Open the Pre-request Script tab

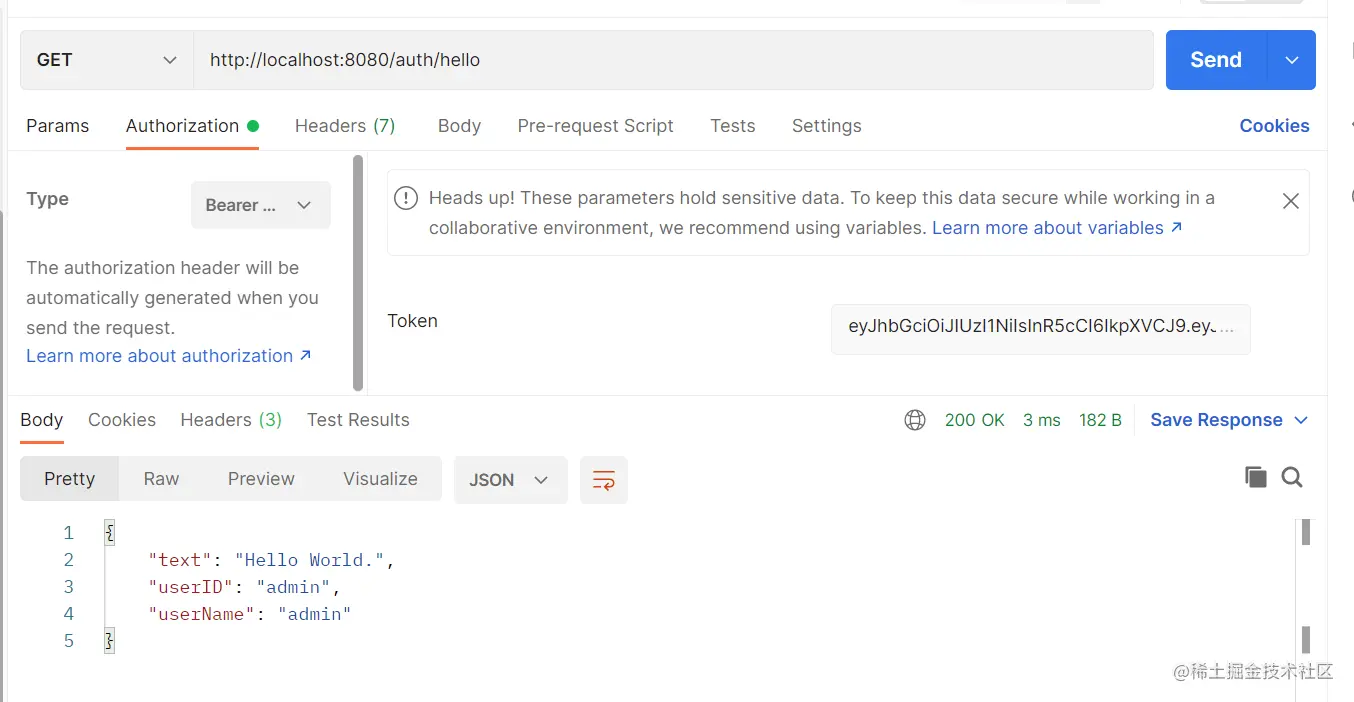595,126
